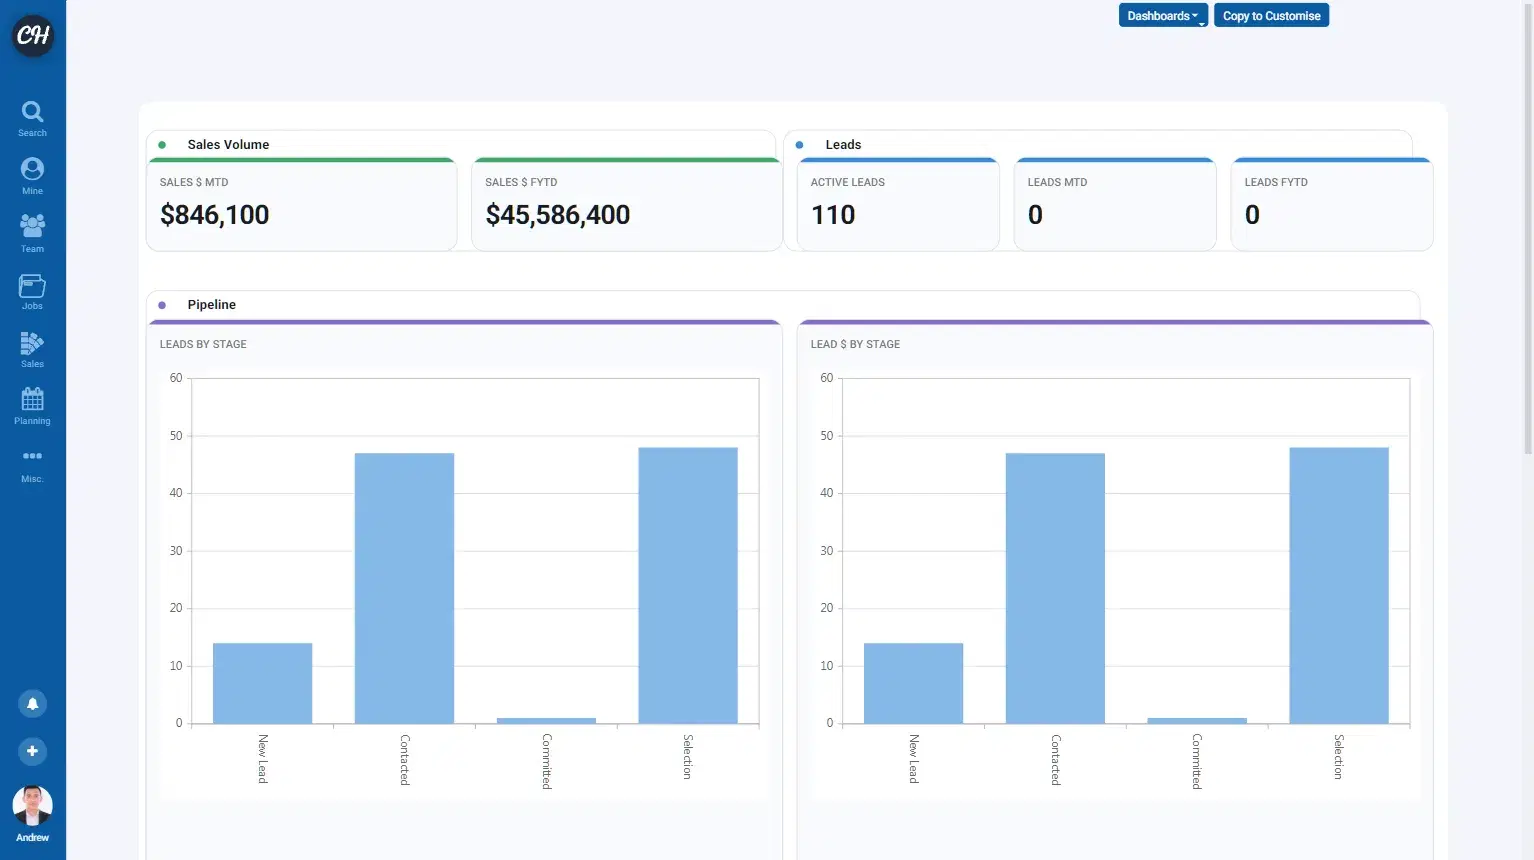Select the SALES $ FYTD value $45,586,400
This screenshot has width=1534, height=860.
coord(558,215)
